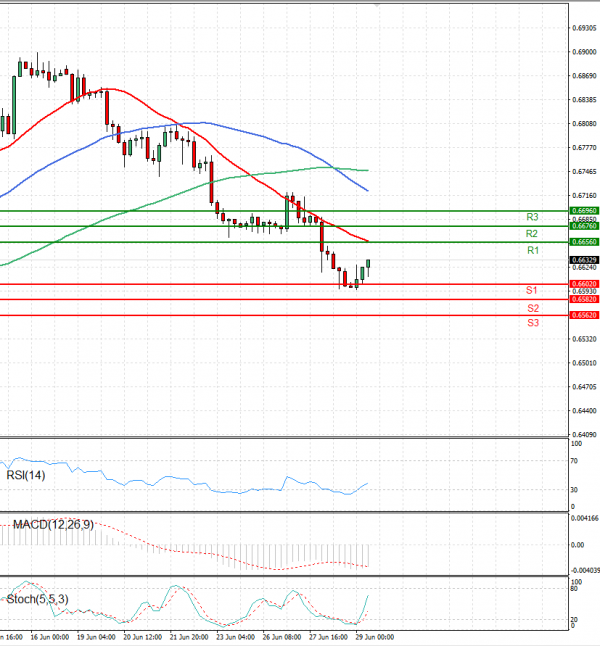This screenshot has height=646, width=600.
Task: Click the 16 Jun 00:00 time label
Action: (49, 637)
